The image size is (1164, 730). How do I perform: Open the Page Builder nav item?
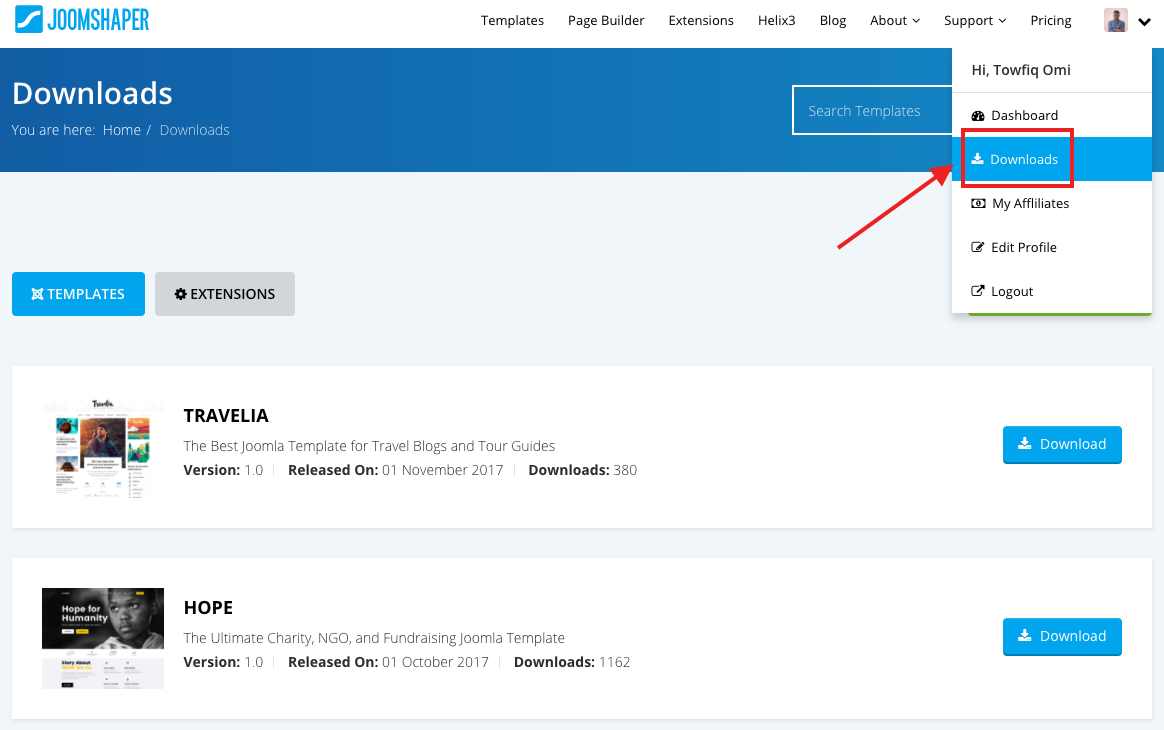click(606, 21)
